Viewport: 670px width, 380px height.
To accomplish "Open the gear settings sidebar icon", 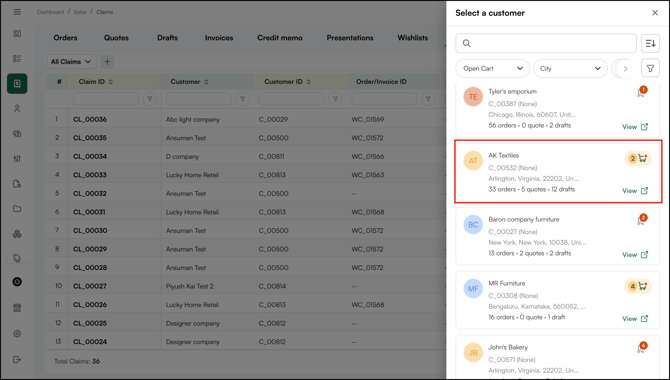I will pos(17,333).
